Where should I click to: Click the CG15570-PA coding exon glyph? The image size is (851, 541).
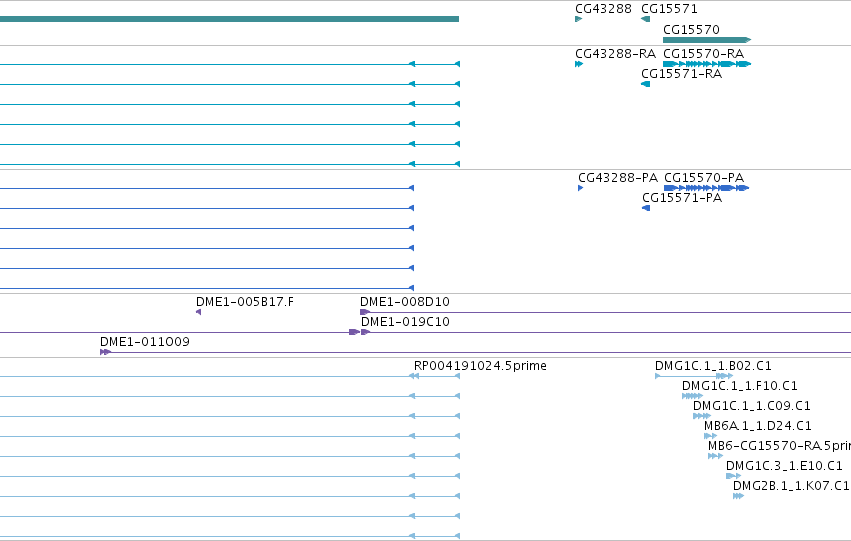tap(706, 188)
